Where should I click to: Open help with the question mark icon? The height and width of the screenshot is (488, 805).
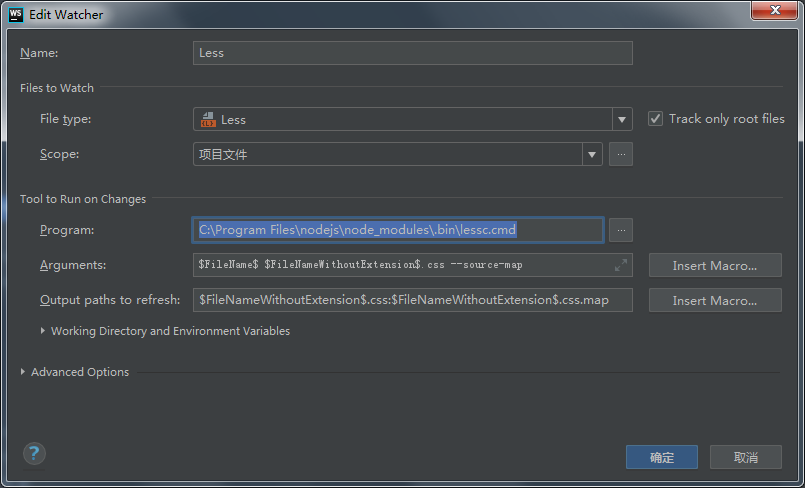click(35, 454)
